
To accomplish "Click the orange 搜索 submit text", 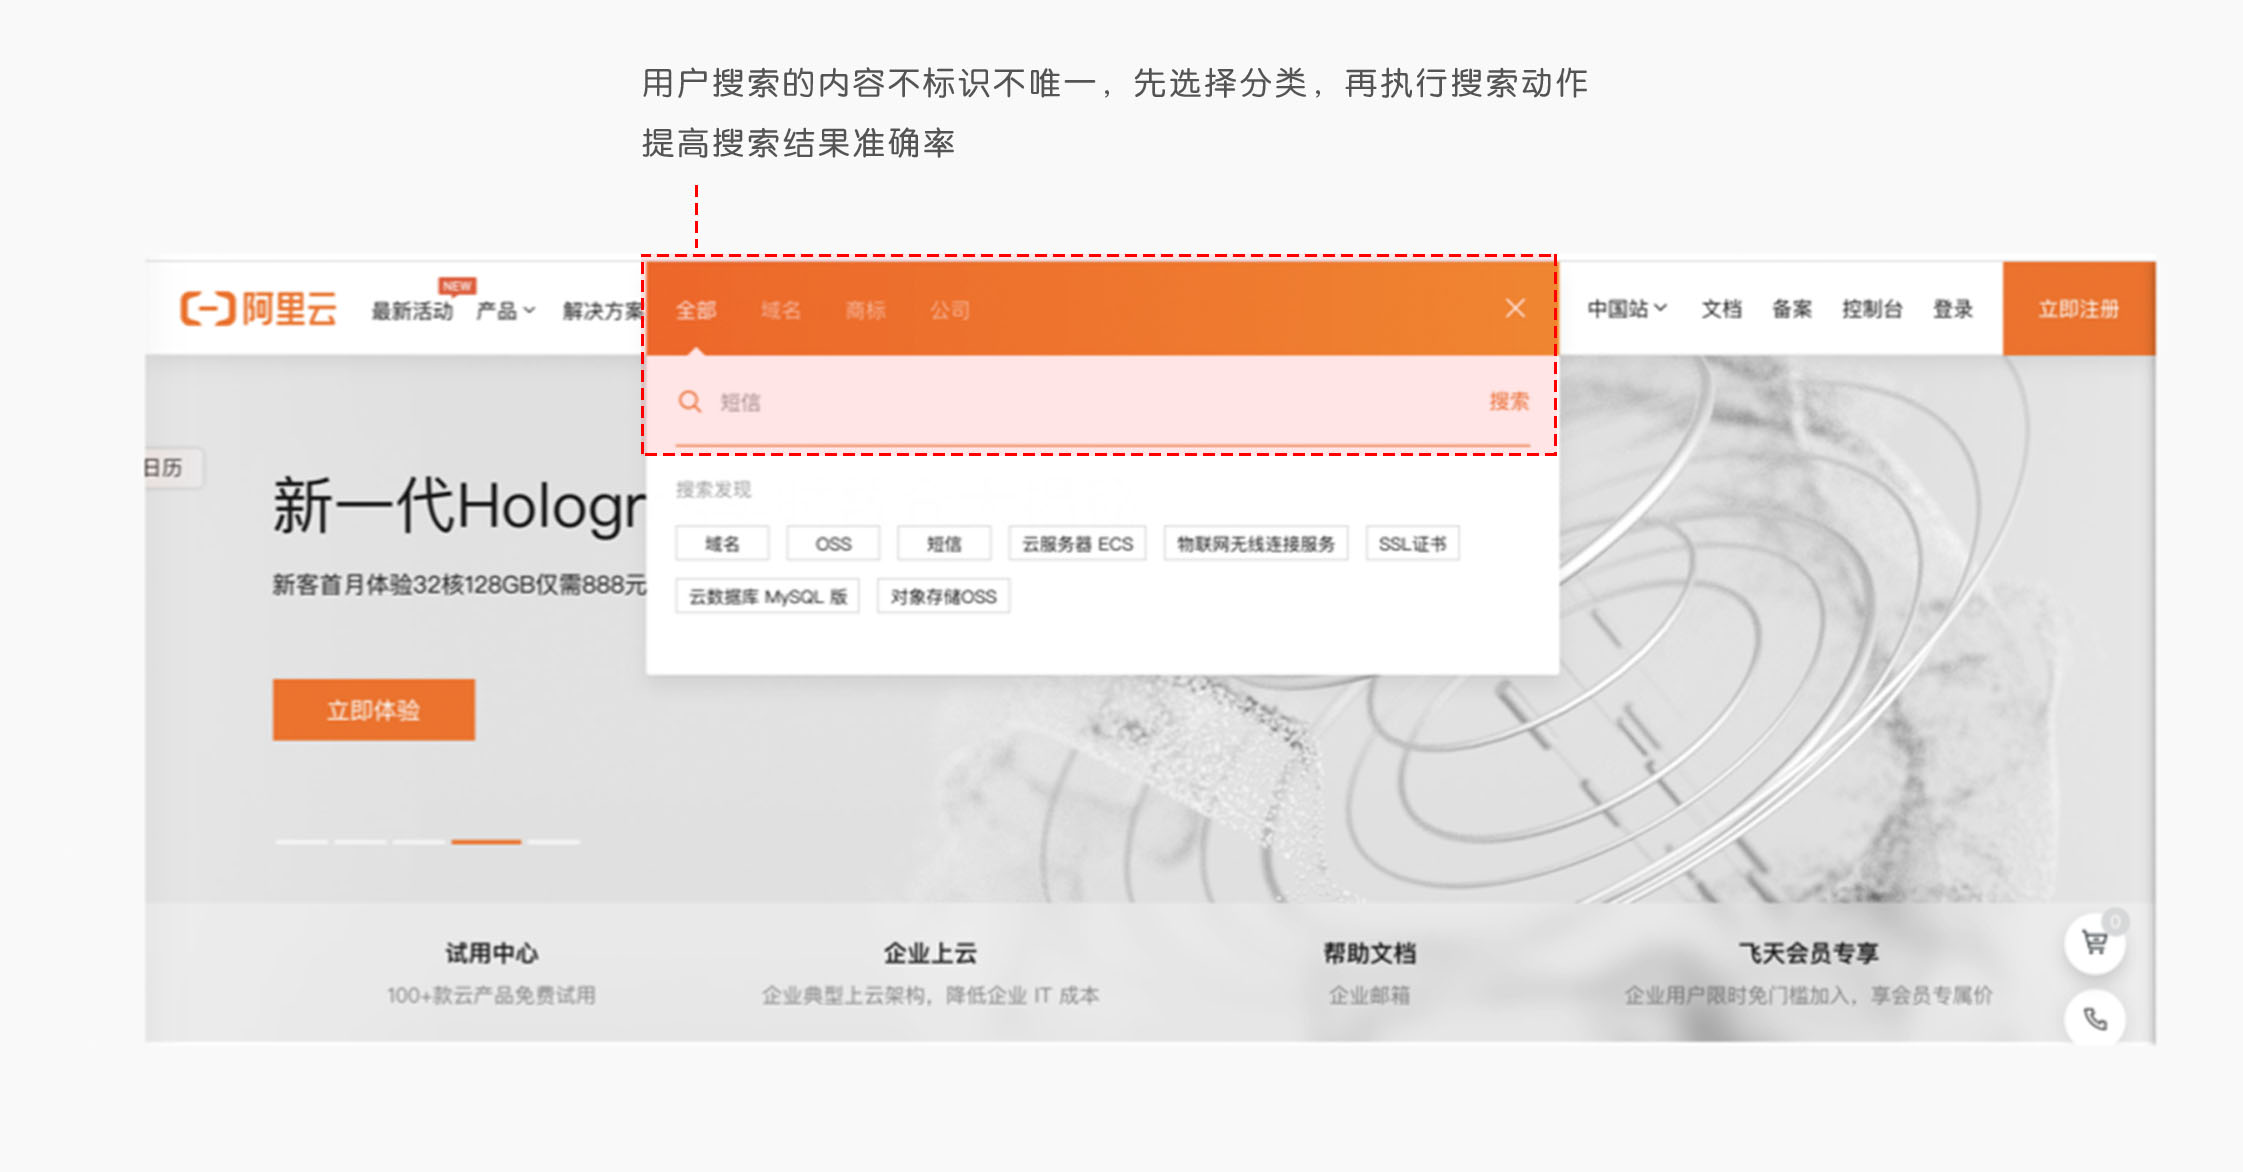I will [1508, 402].
